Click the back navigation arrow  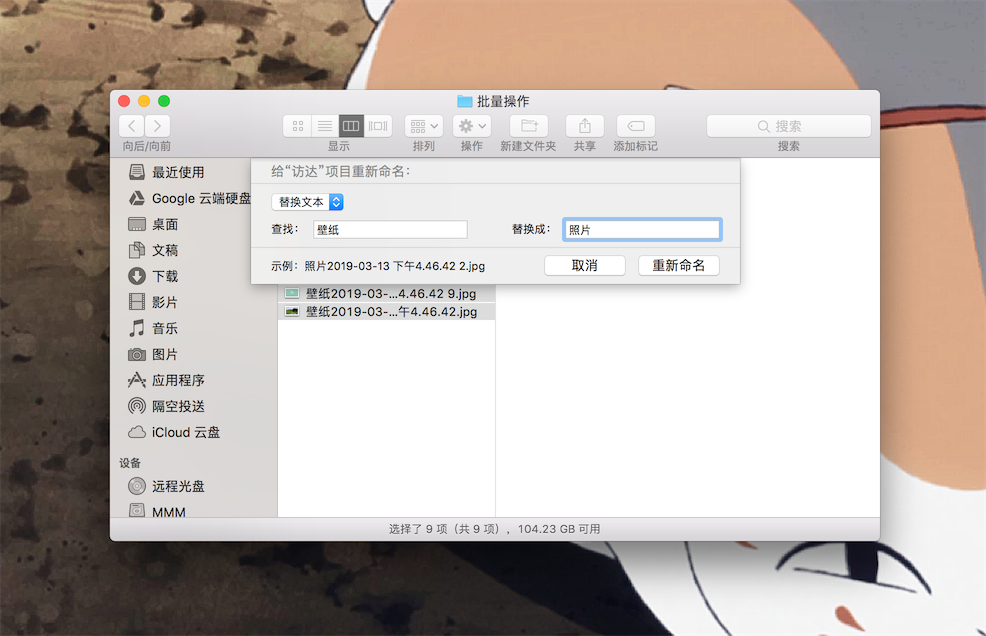[x=131, y=125]
